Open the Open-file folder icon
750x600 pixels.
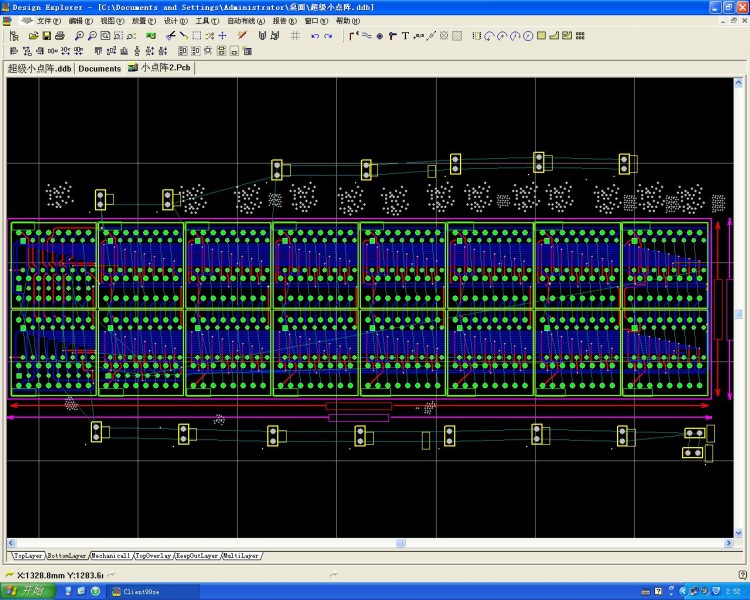click(33, 36)
